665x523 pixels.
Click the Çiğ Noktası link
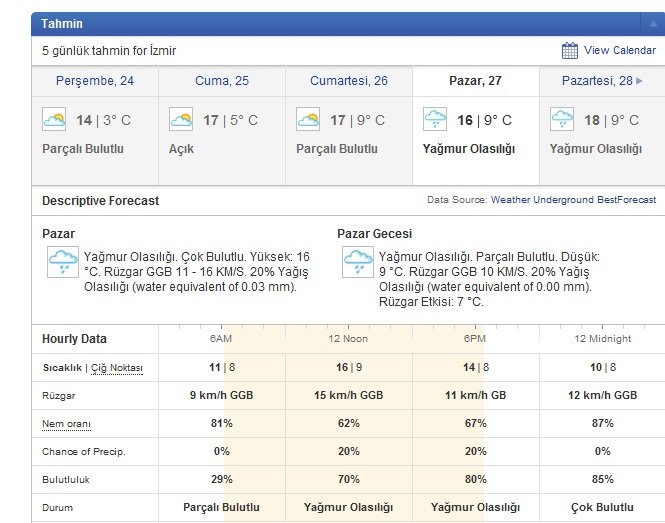pyautogui.click(x=117, y=368)
